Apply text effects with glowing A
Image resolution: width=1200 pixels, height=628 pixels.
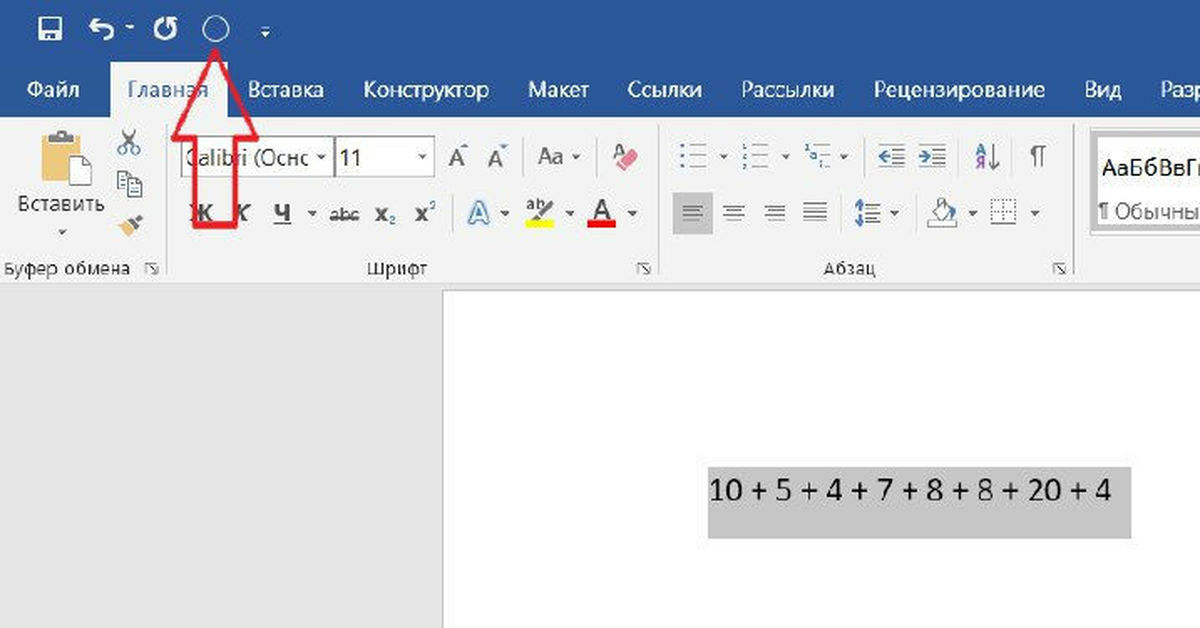pos(480,212)
